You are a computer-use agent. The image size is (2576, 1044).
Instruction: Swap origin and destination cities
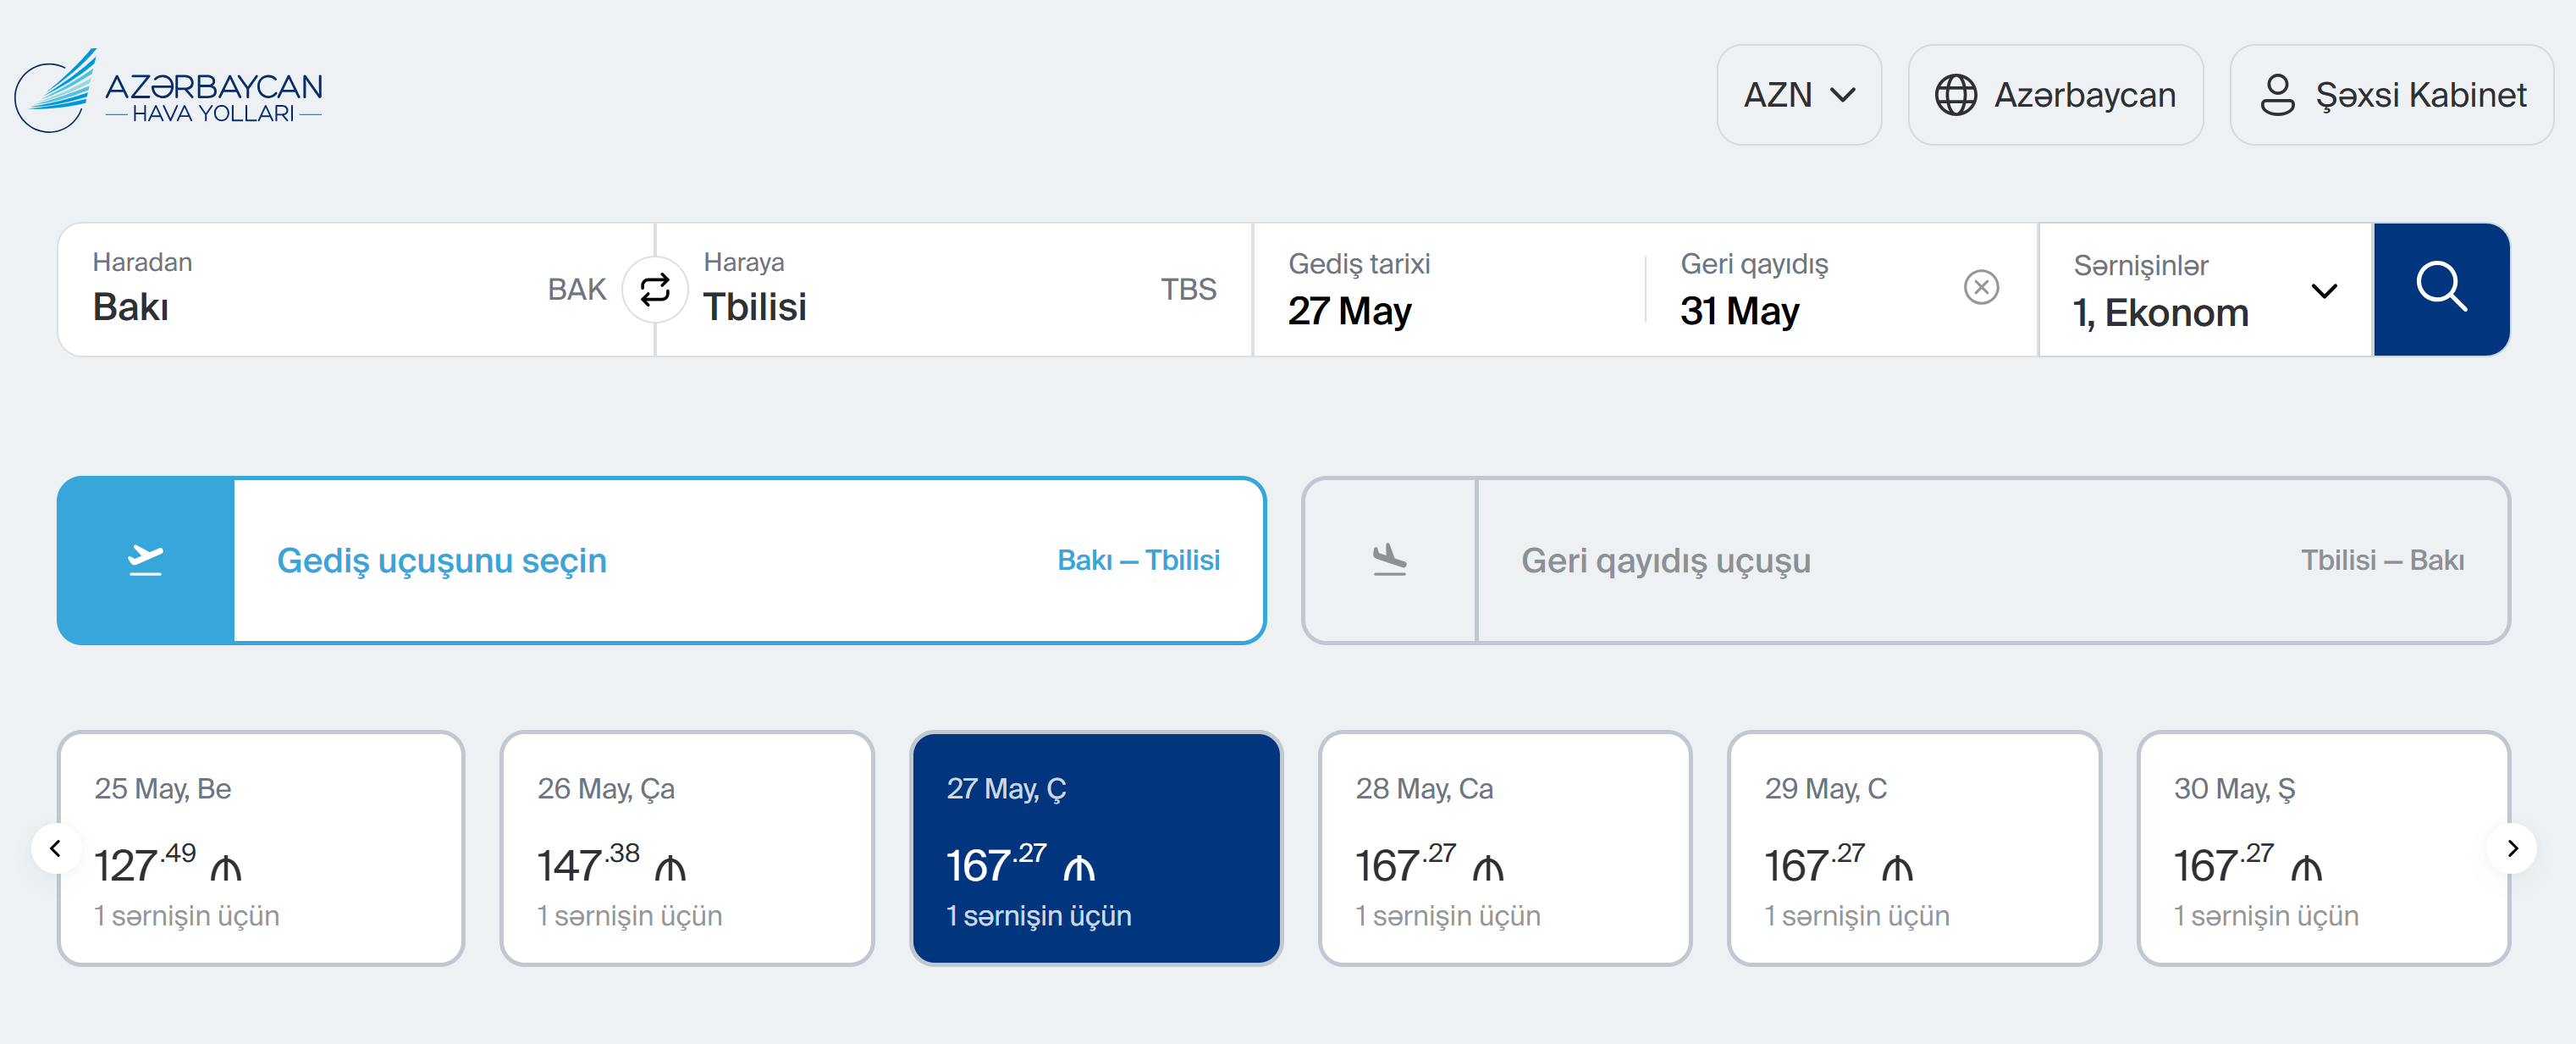(654, 290)
